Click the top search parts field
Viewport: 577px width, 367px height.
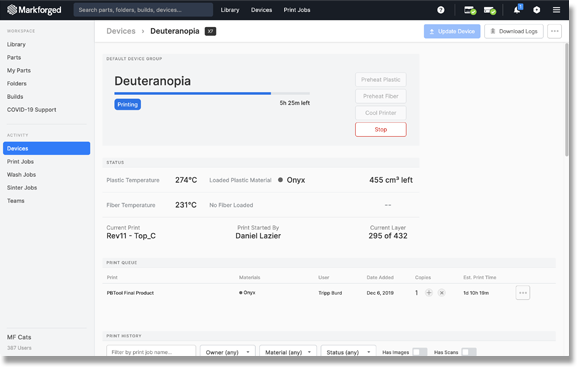click(143, 10)
